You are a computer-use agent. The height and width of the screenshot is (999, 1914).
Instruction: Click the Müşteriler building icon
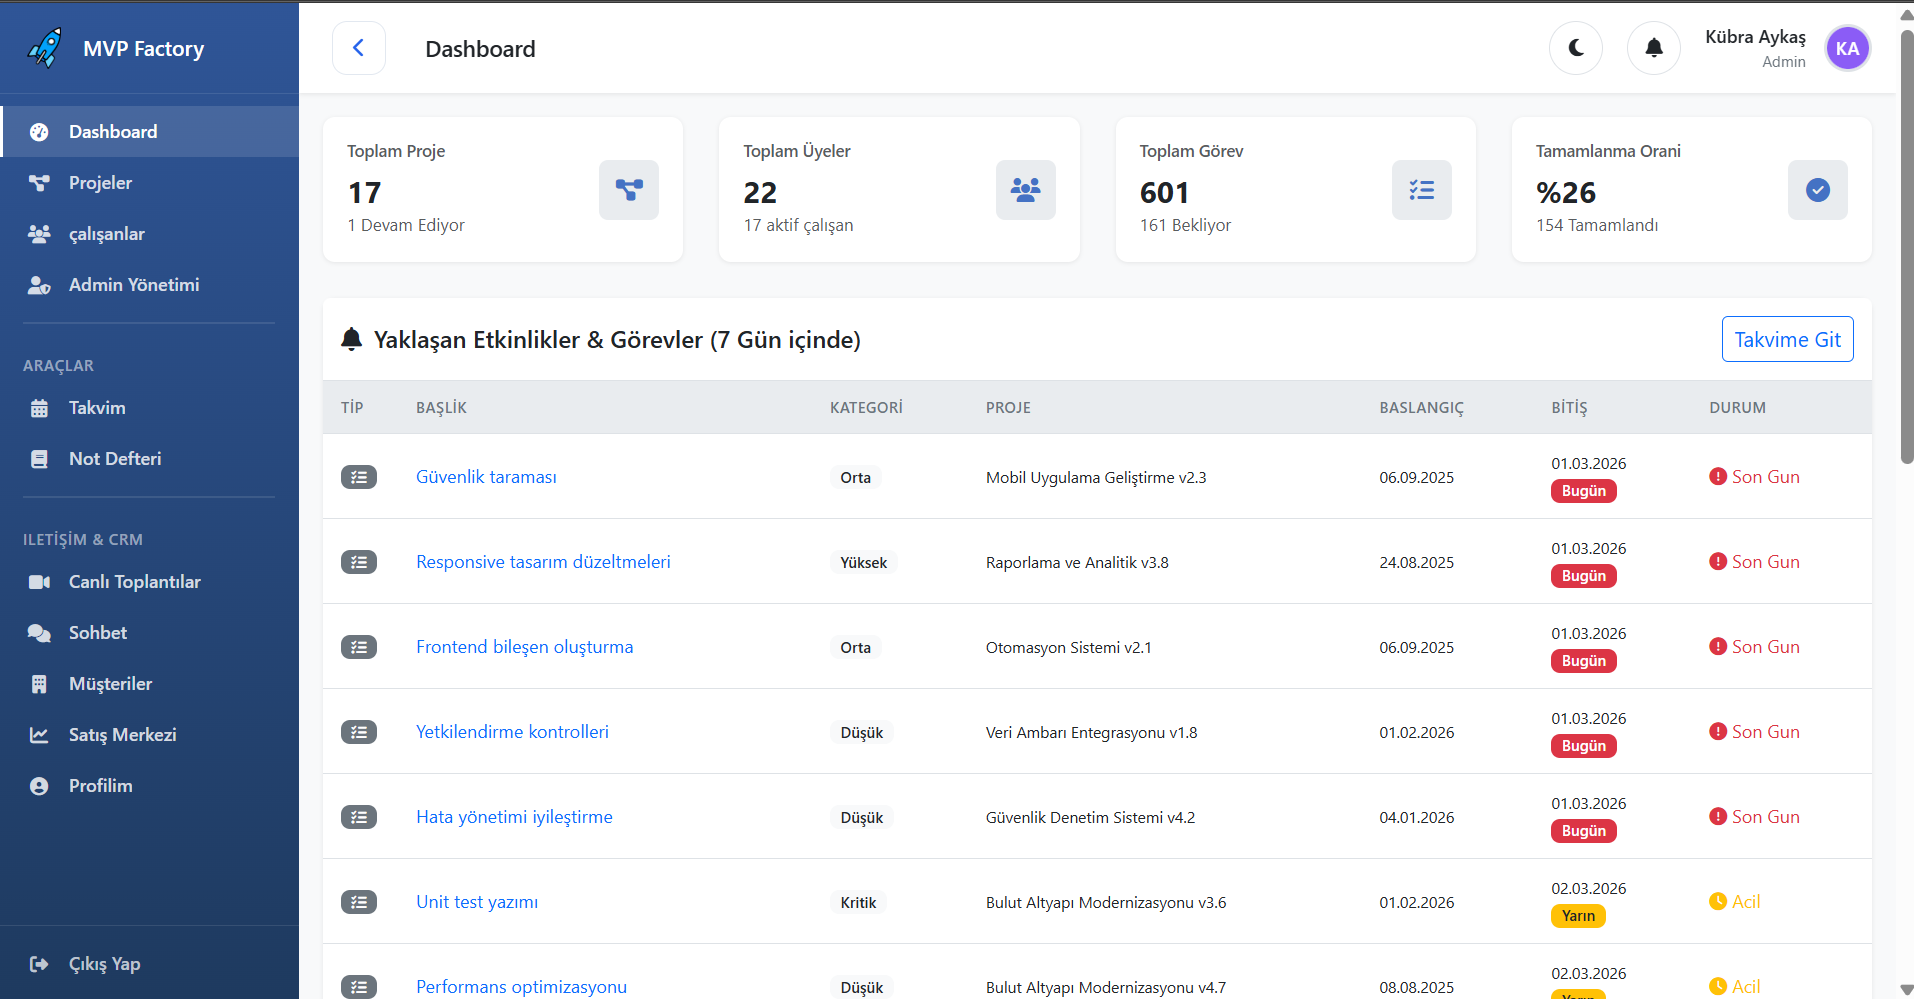39,684
